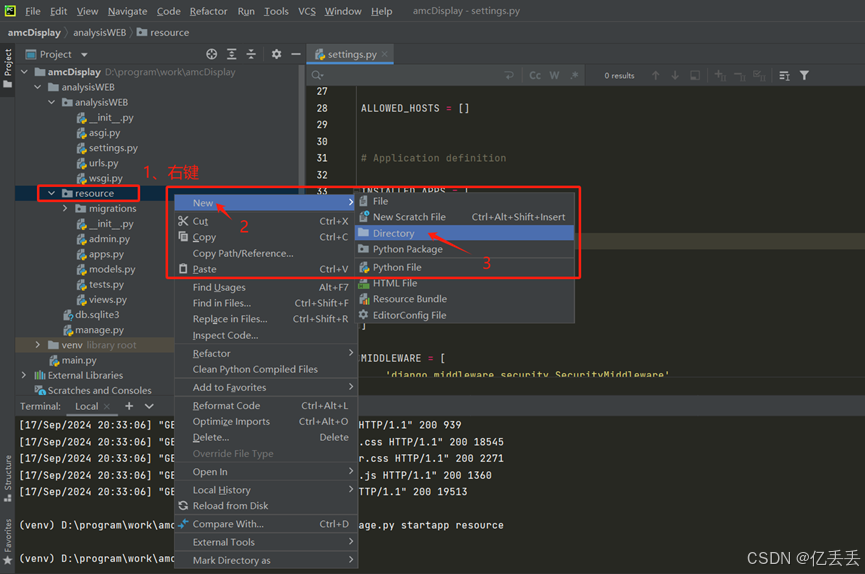Collapse the inner analysisWEB package
This screenshot has height=574, width=865.
point(51,102)
